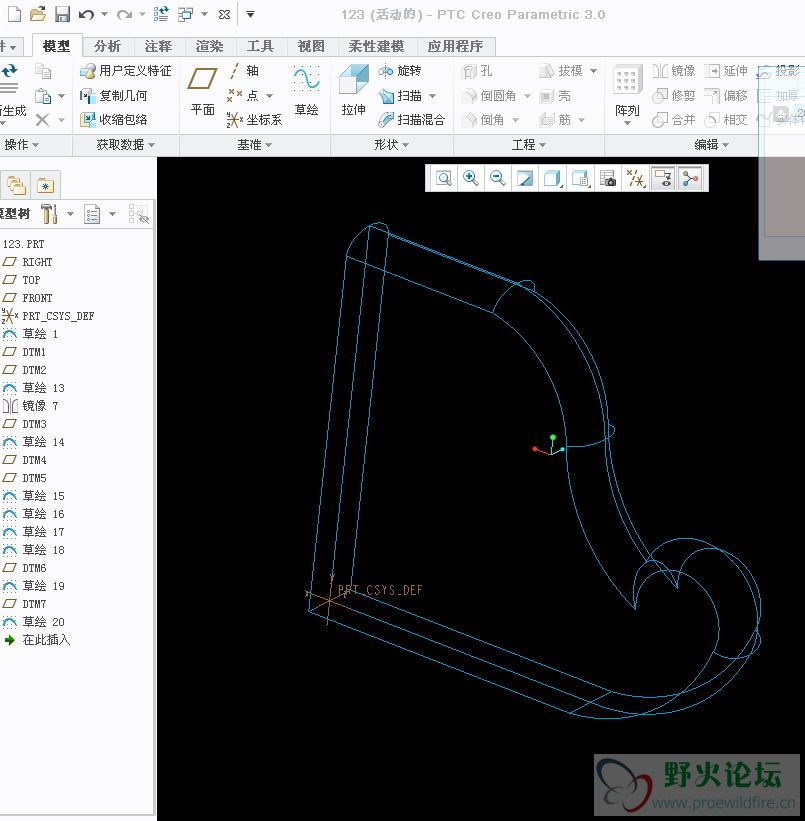Open the Pattern (阵列) dropdown arrow
The width and height of the screenshot is (805, 821).
point(627,124)
